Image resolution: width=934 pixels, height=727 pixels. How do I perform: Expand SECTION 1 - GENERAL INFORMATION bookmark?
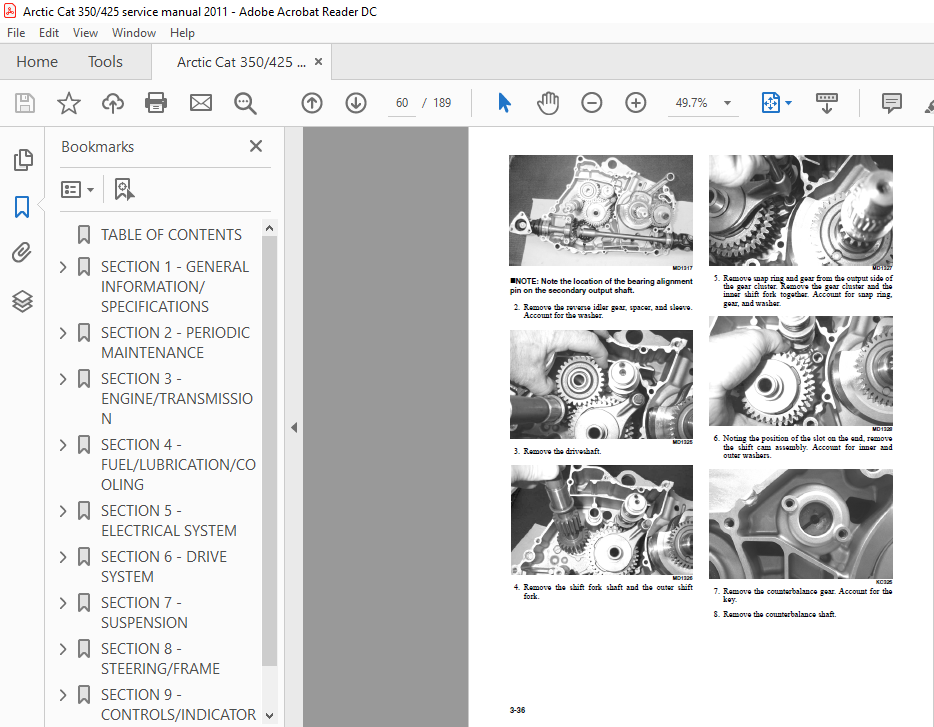63,267
